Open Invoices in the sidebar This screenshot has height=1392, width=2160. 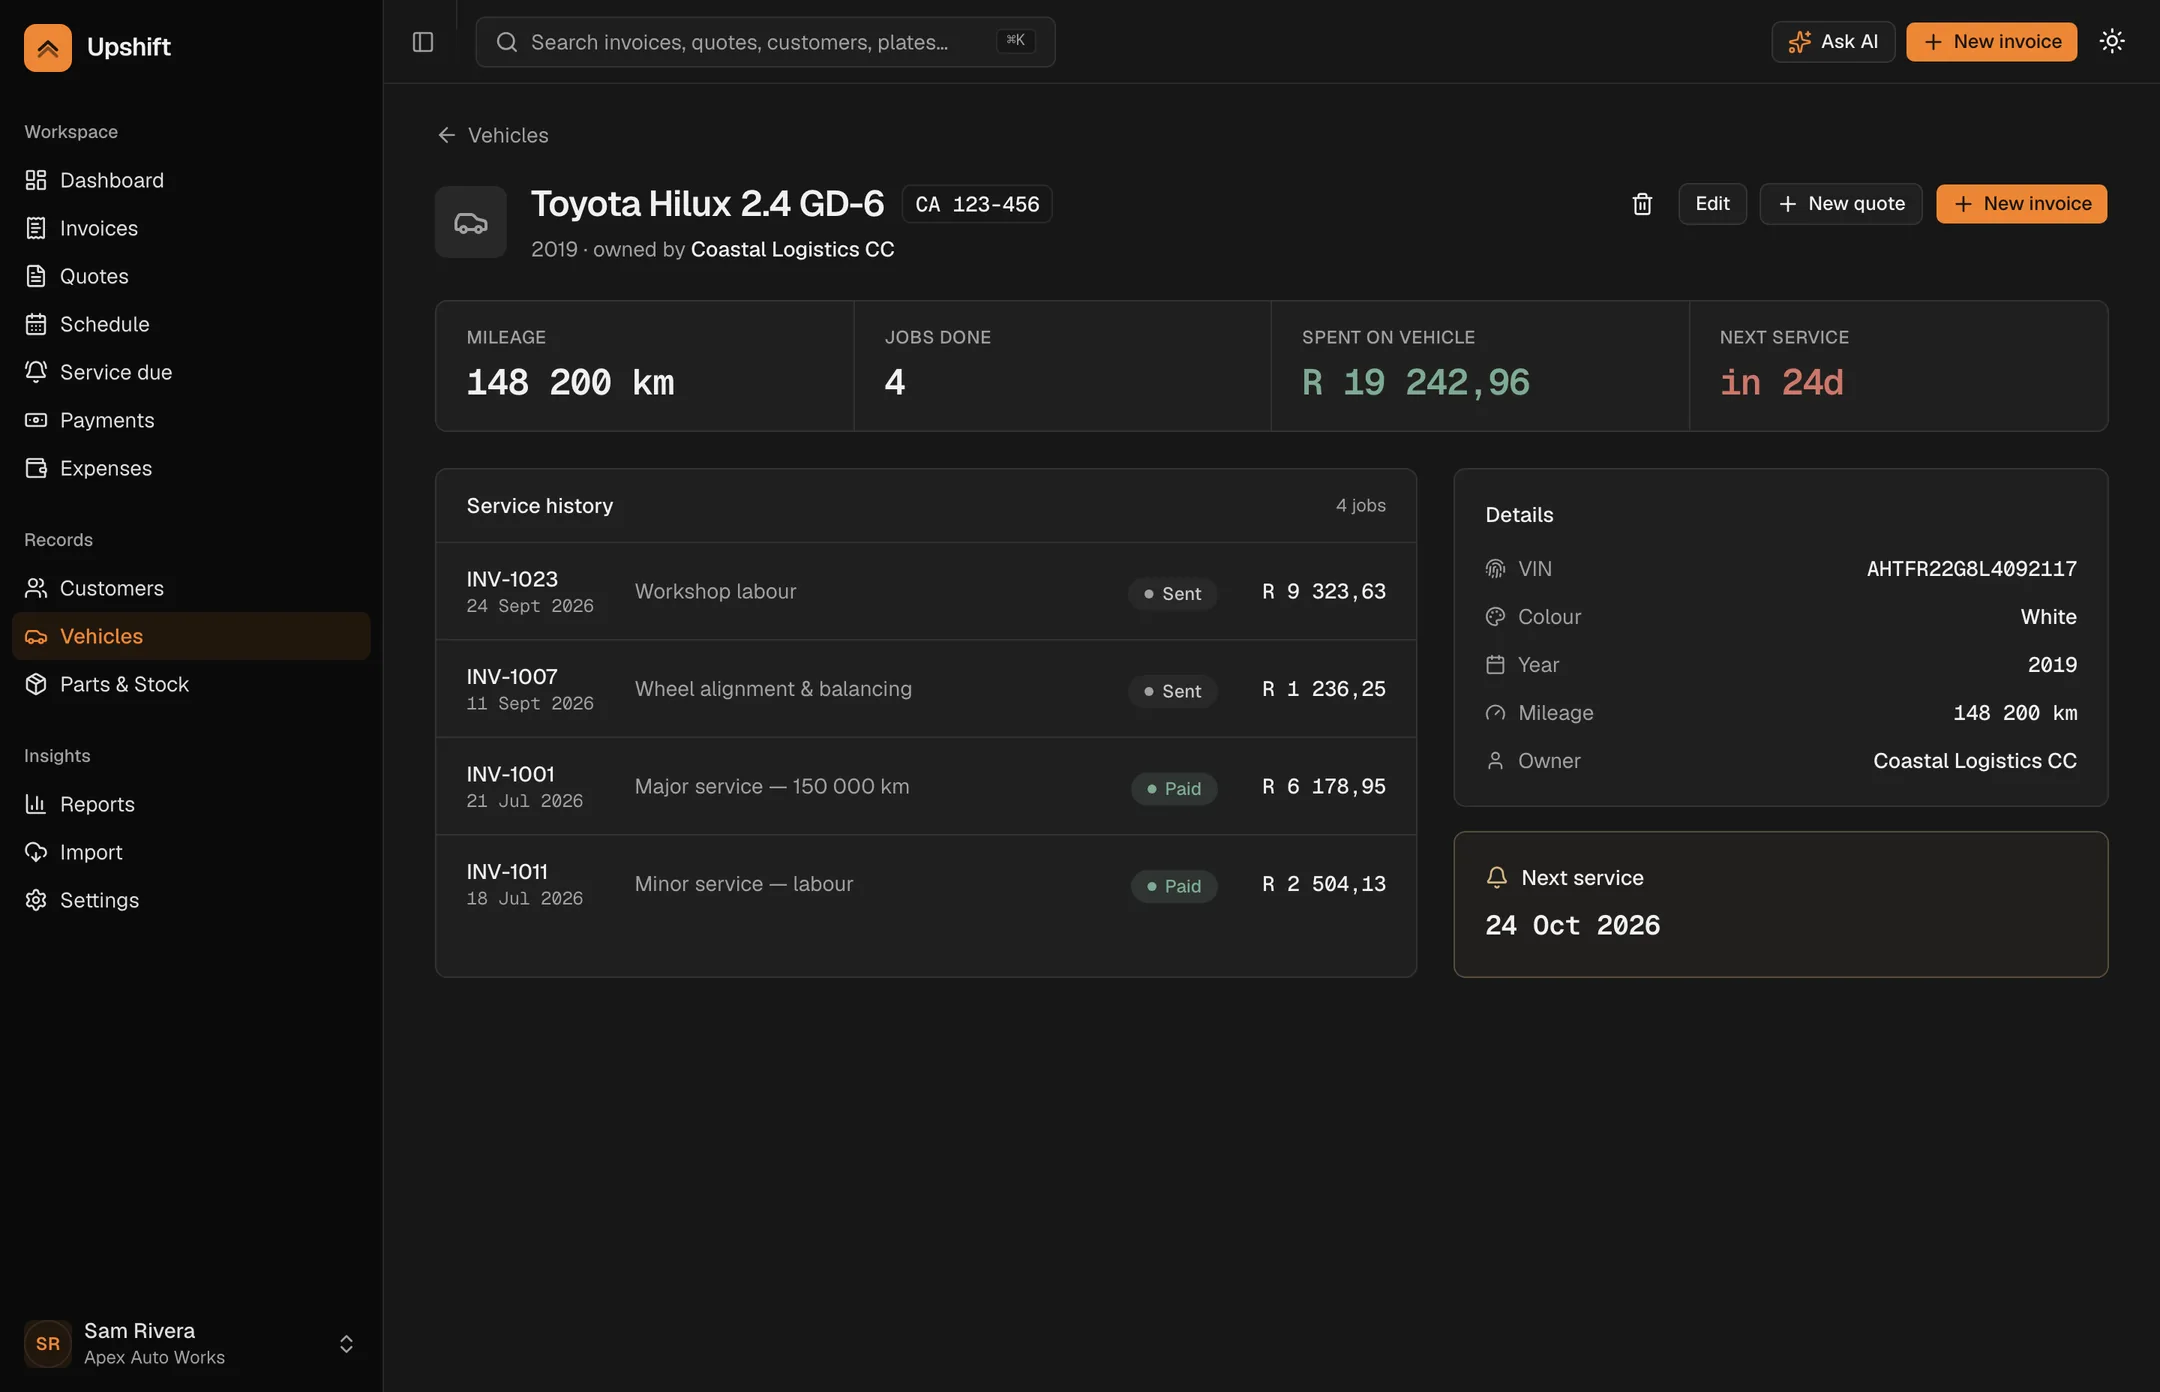[x=191, y=228]
